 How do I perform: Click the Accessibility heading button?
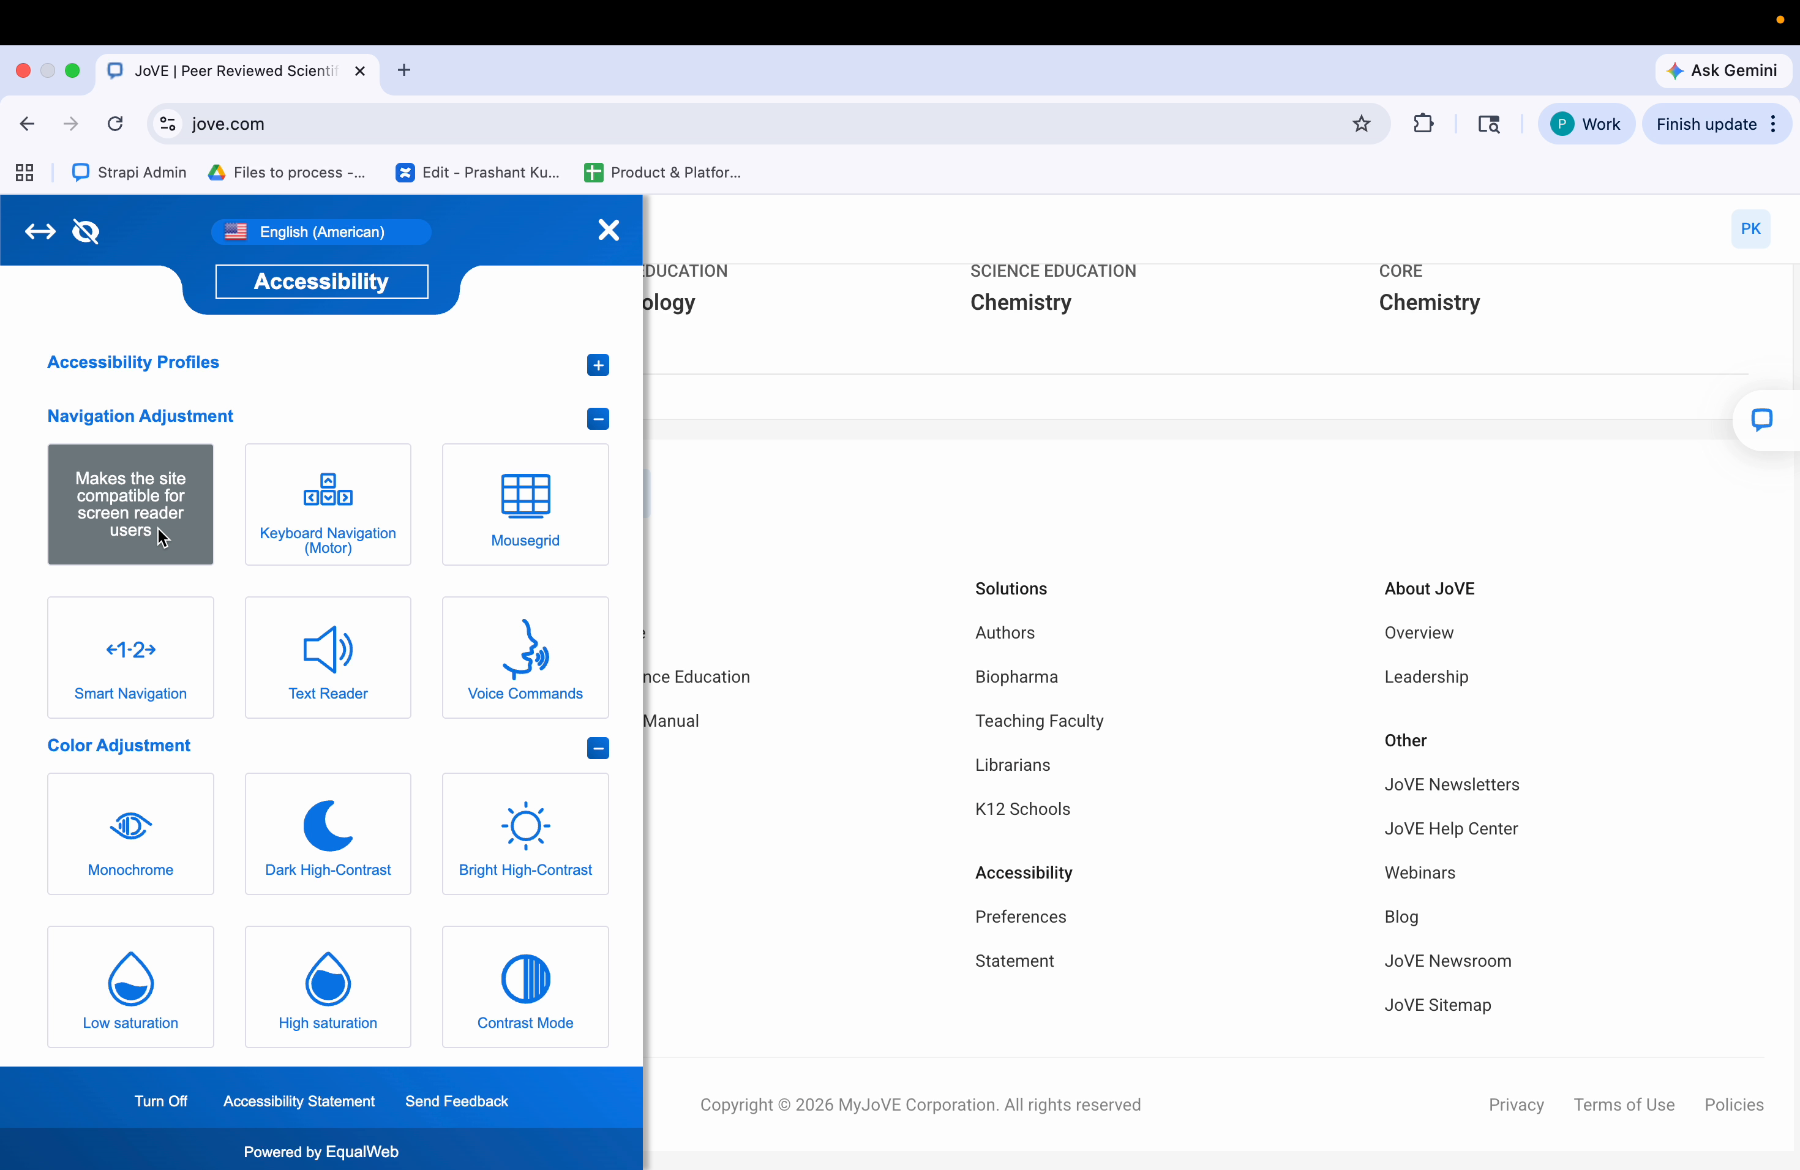tap(321, 282)
